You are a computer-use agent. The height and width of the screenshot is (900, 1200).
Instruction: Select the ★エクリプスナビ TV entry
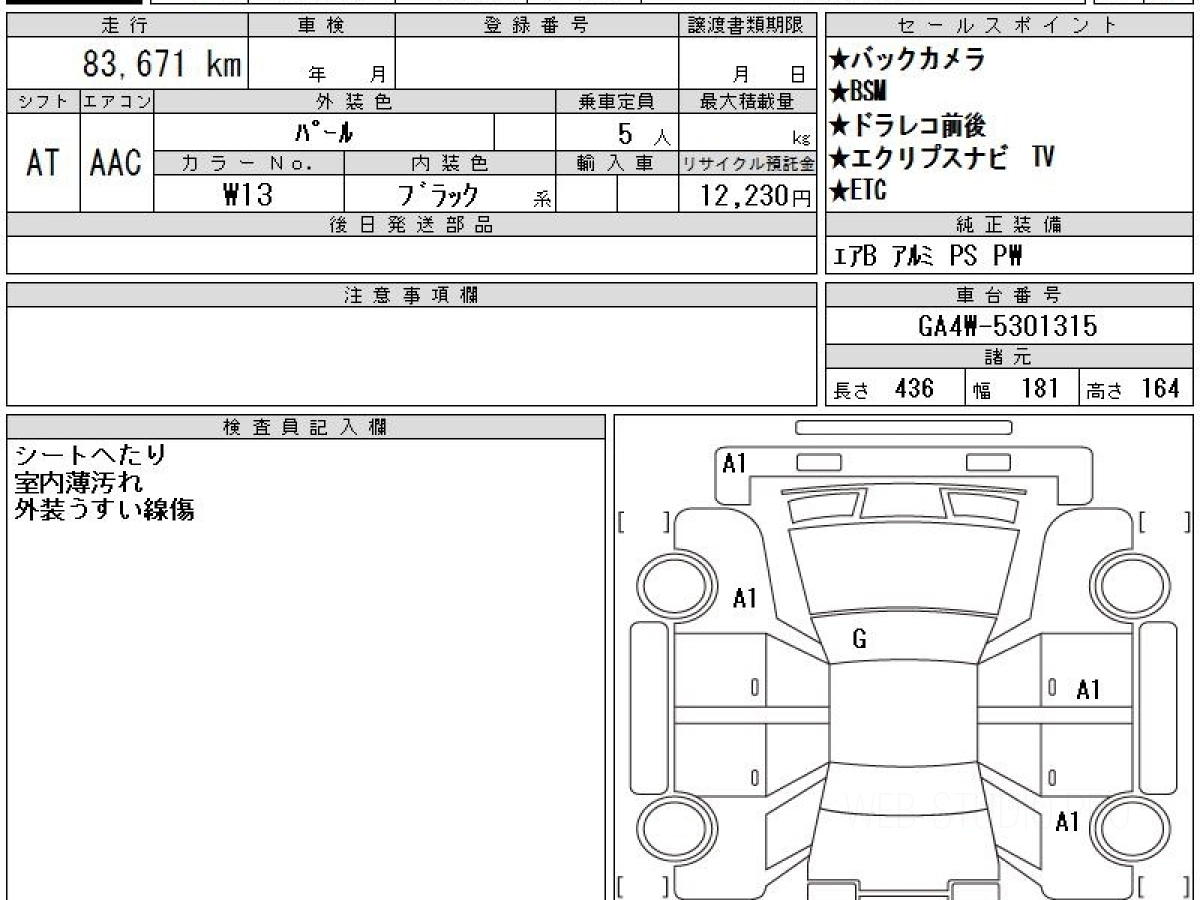pyautogui.click(x=943, y=157)
